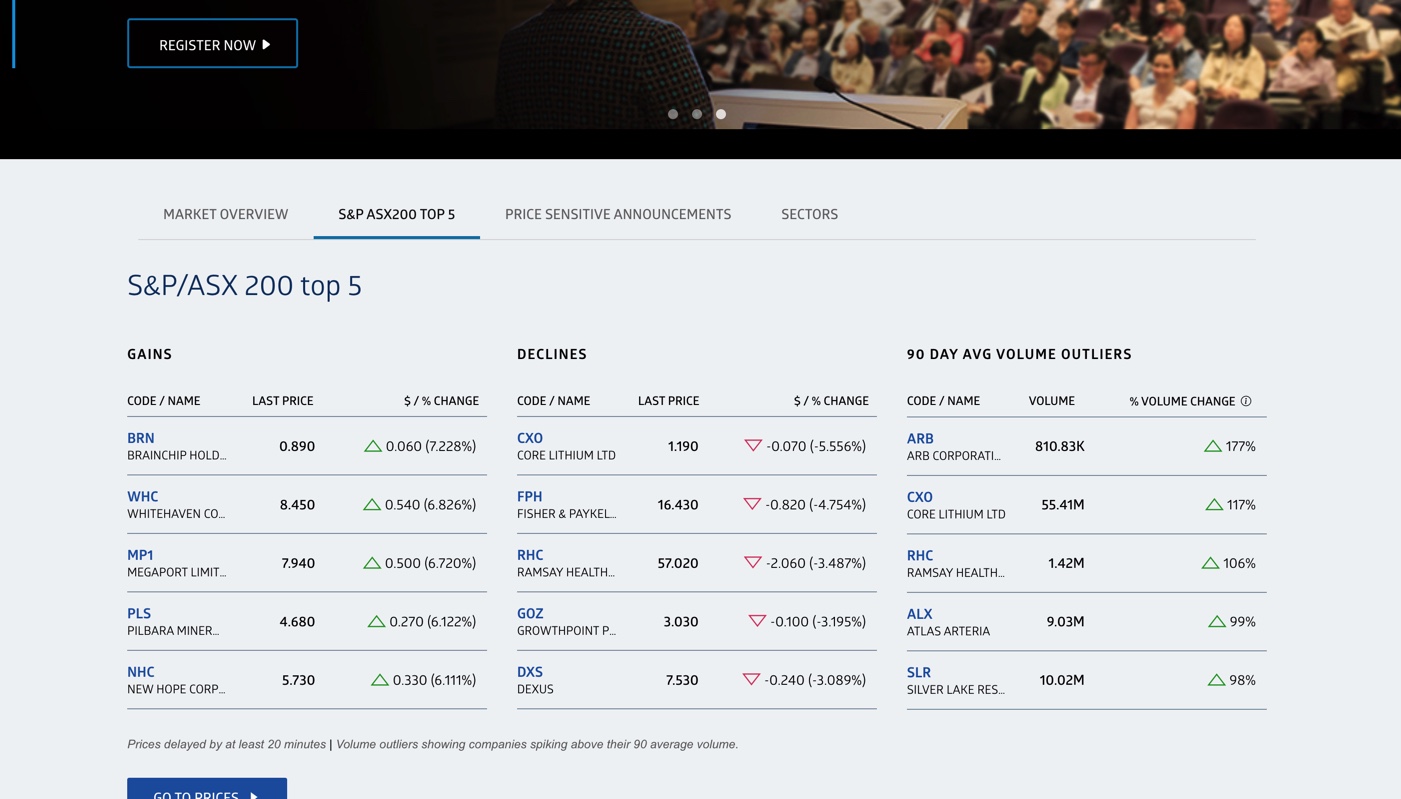1401x799 pixels.
Task: Click ARB 177% up triangle icon
Action: pos(1213,446)
